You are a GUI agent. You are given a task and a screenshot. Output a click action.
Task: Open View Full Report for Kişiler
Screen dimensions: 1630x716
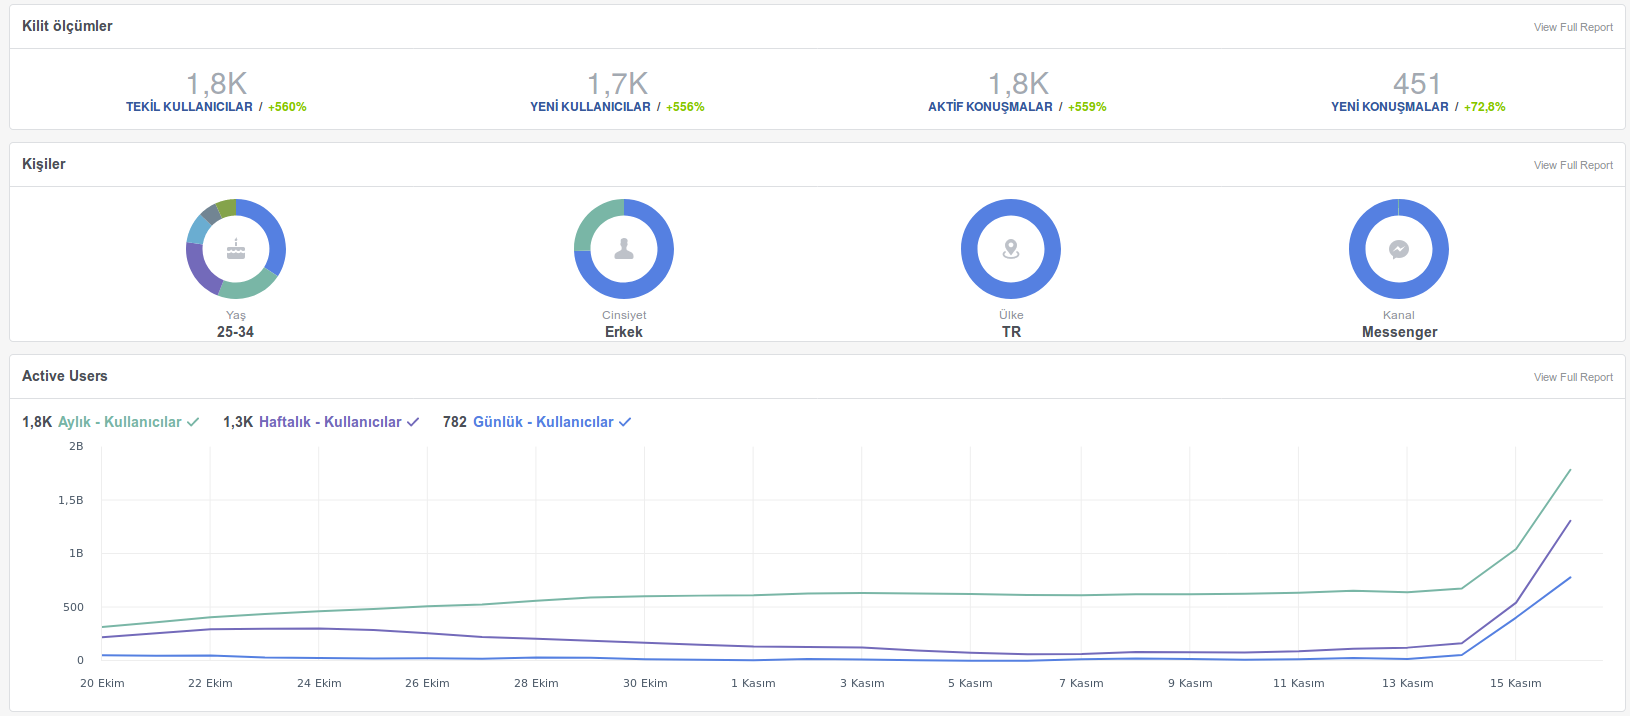[1573, 165]
